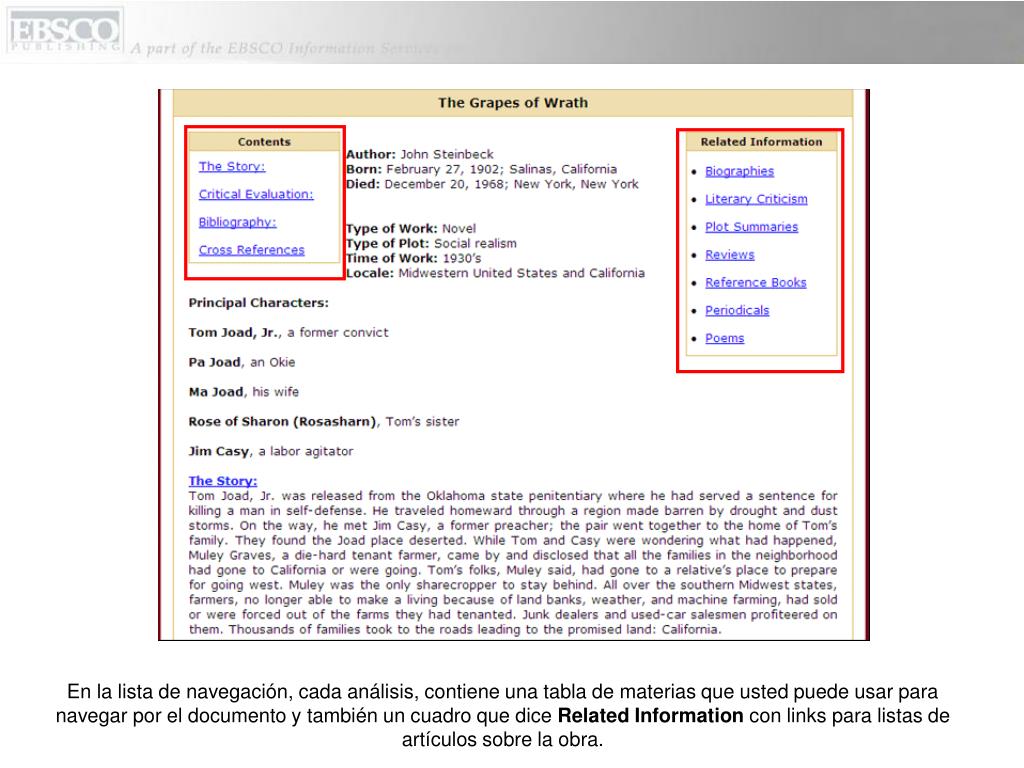
Task: Click the Related Information box header
Action: click(761, 142)
